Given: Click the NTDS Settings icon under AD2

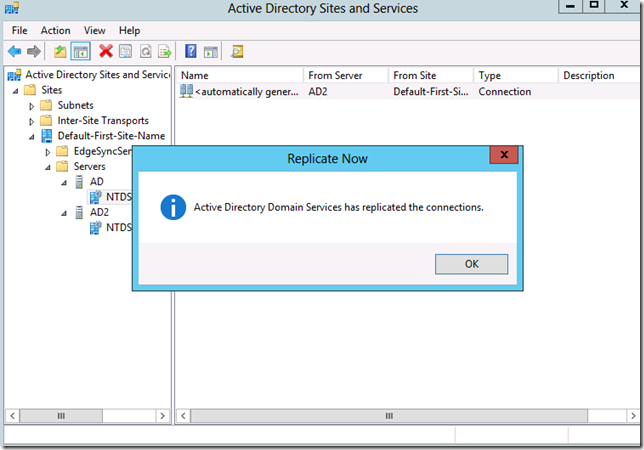Looking at the screenshot, I should click(x=95, y=227).
